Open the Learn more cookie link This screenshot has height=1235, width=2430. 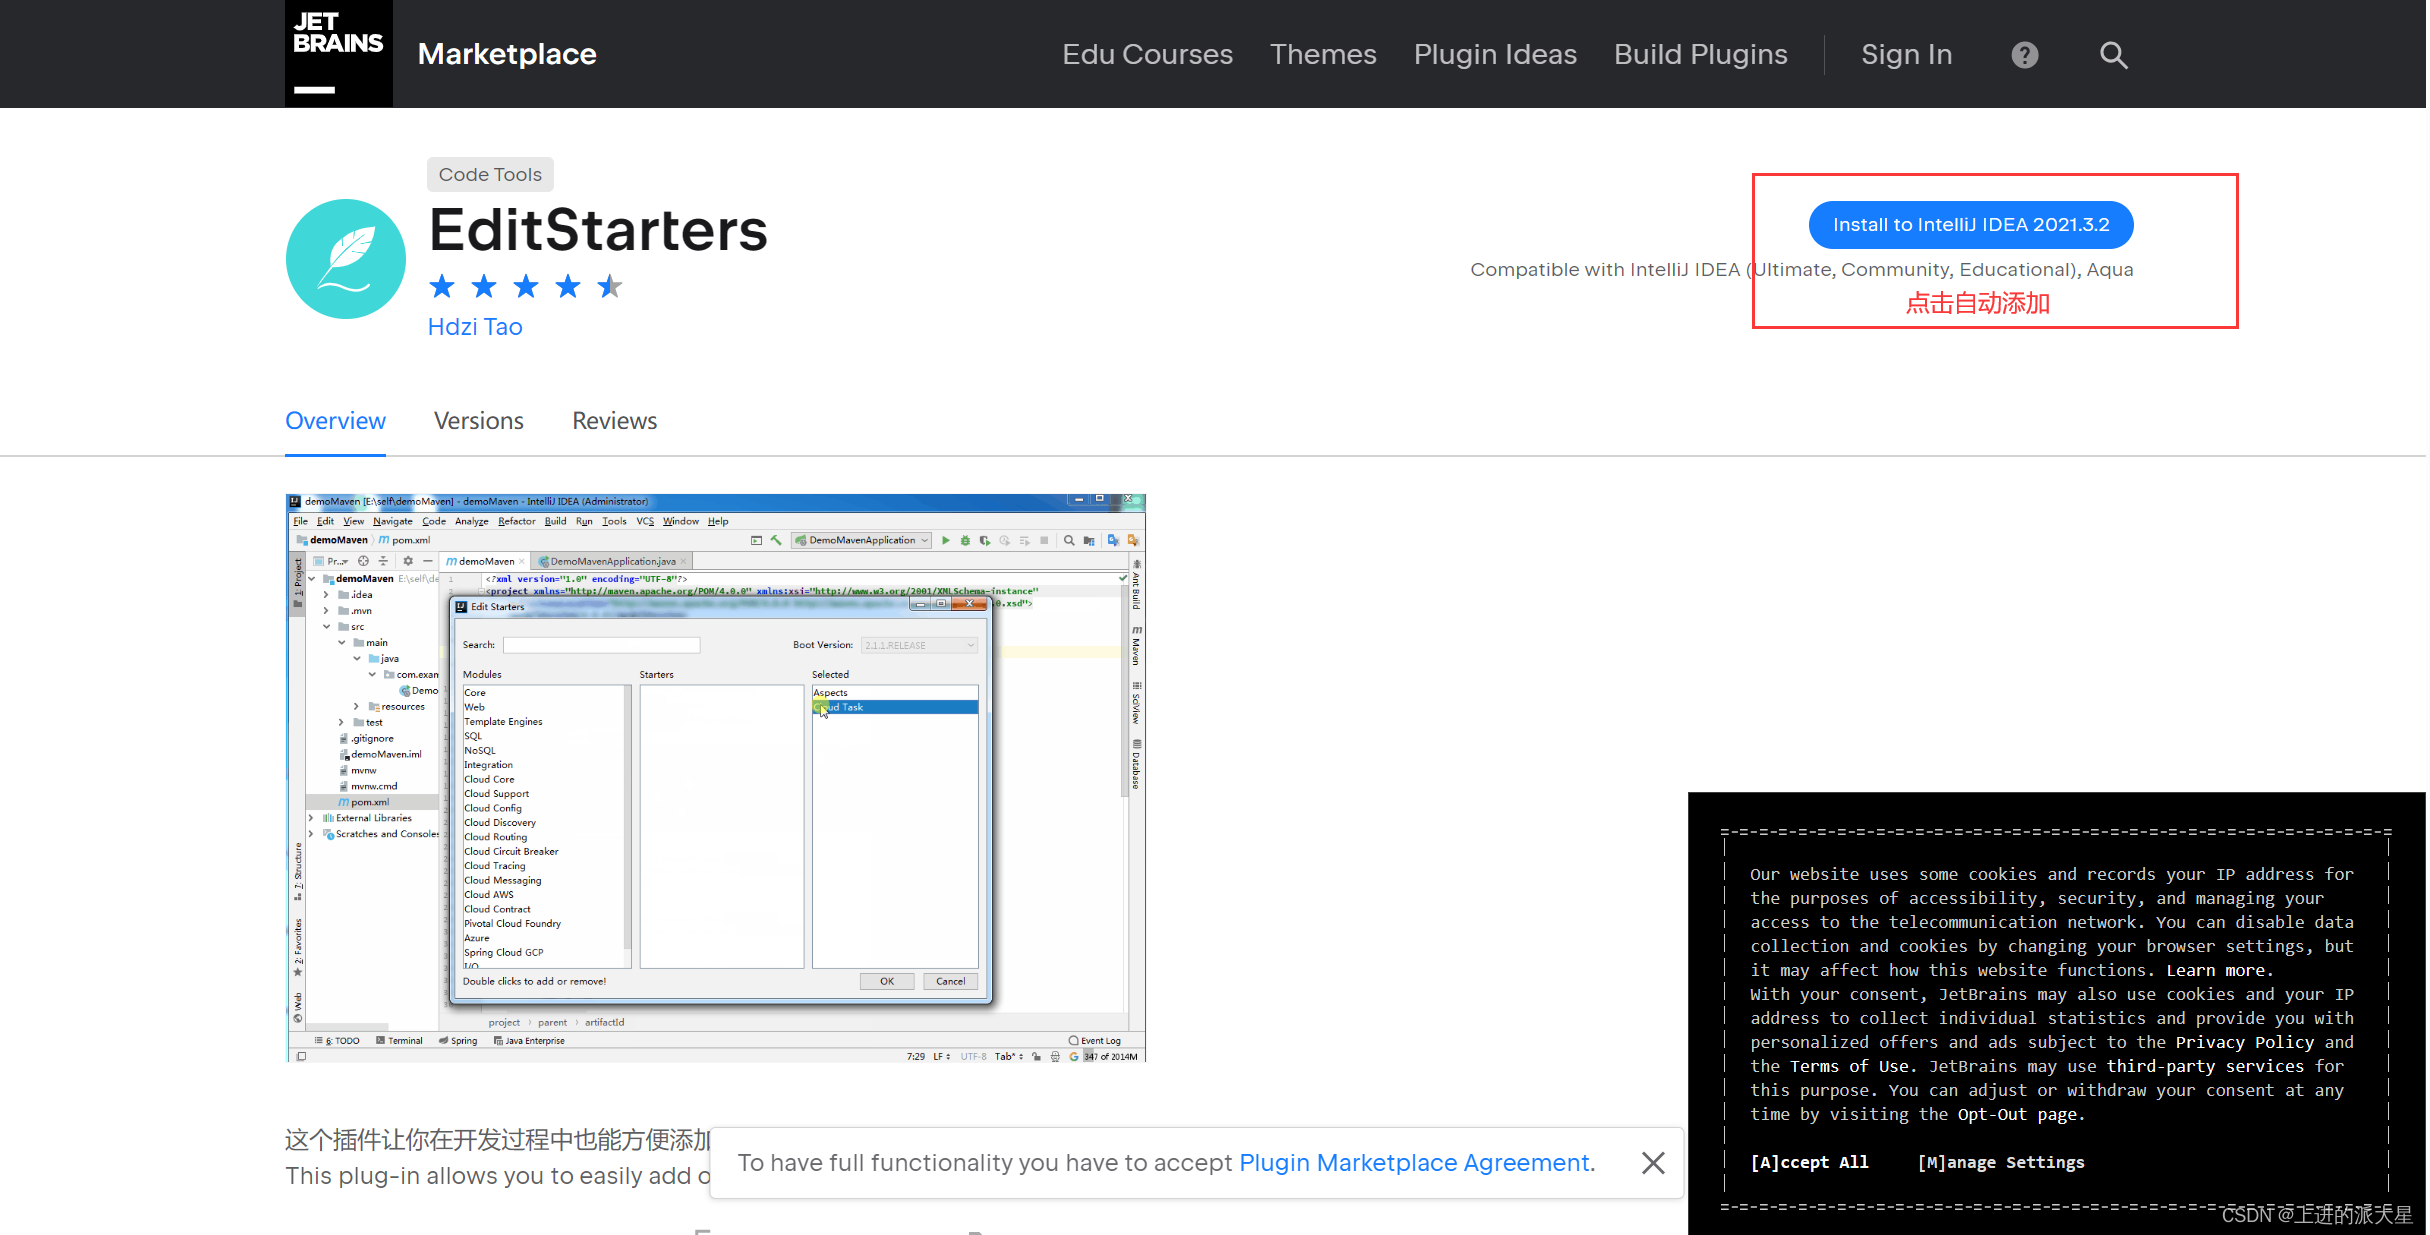point(2215,970)
